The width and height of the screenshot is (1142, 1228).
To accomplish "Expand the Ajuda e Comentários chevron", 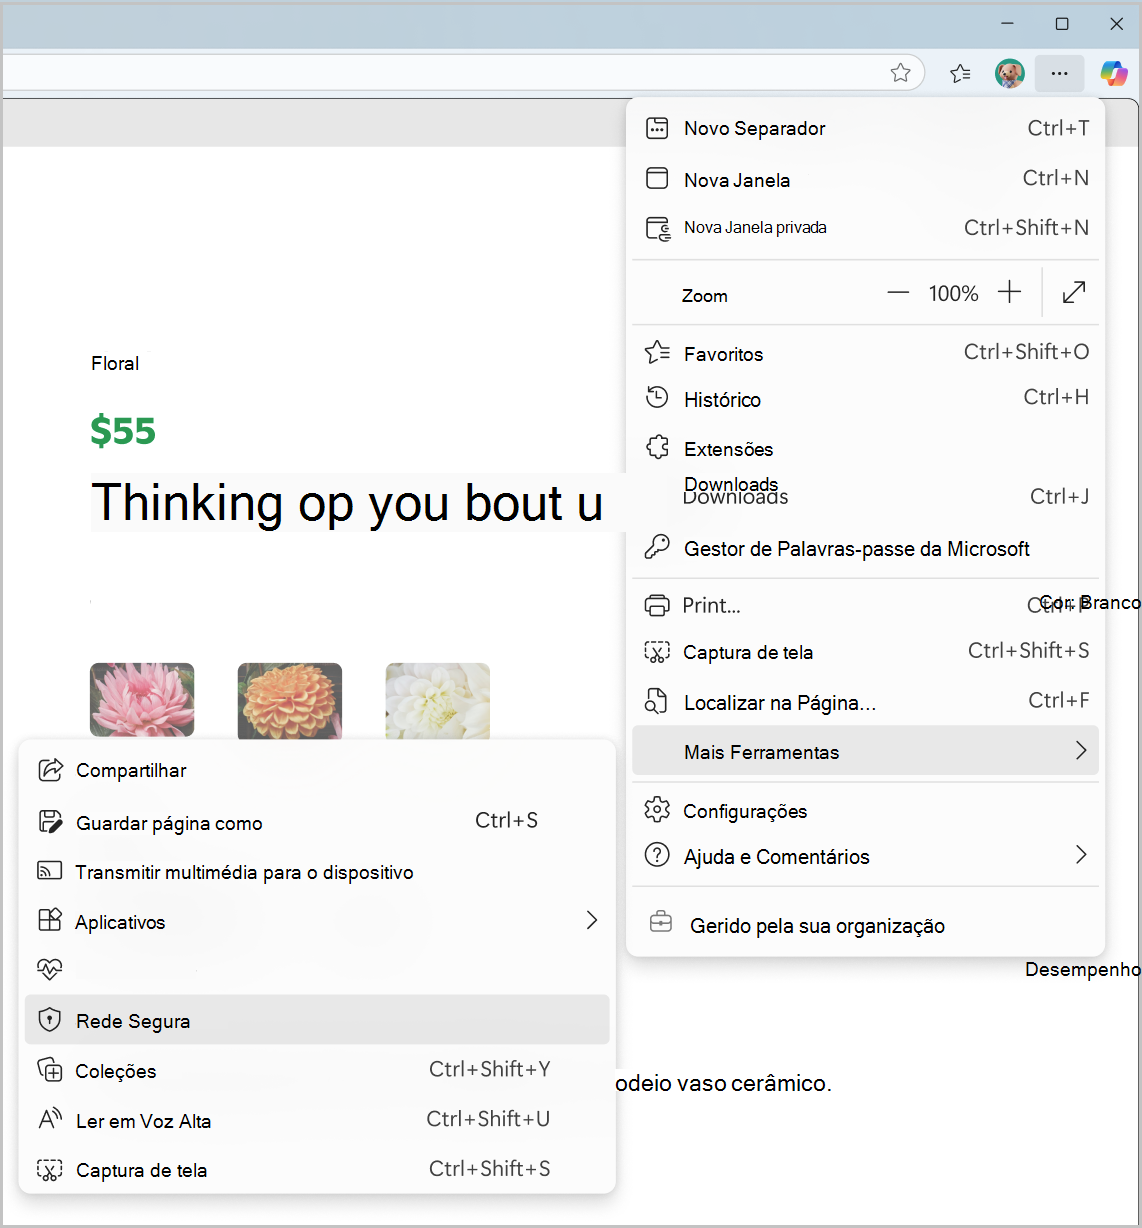I will click(1081, 854).
